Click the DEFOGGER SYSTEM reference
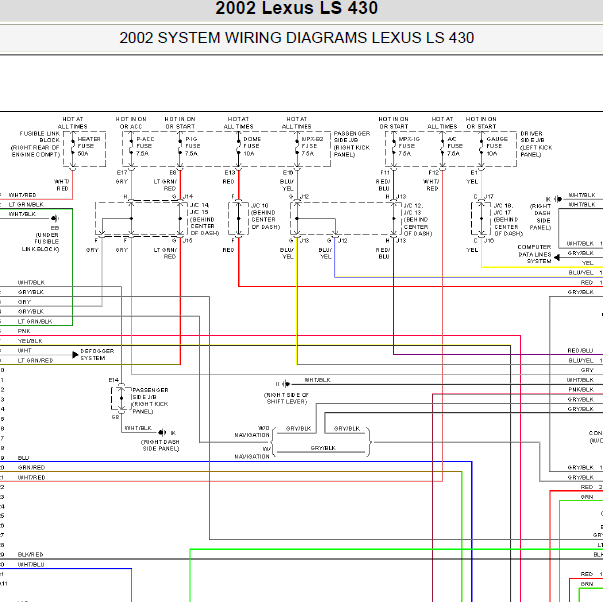Viewport: 603px width, 602px height. tap(97, 354)
